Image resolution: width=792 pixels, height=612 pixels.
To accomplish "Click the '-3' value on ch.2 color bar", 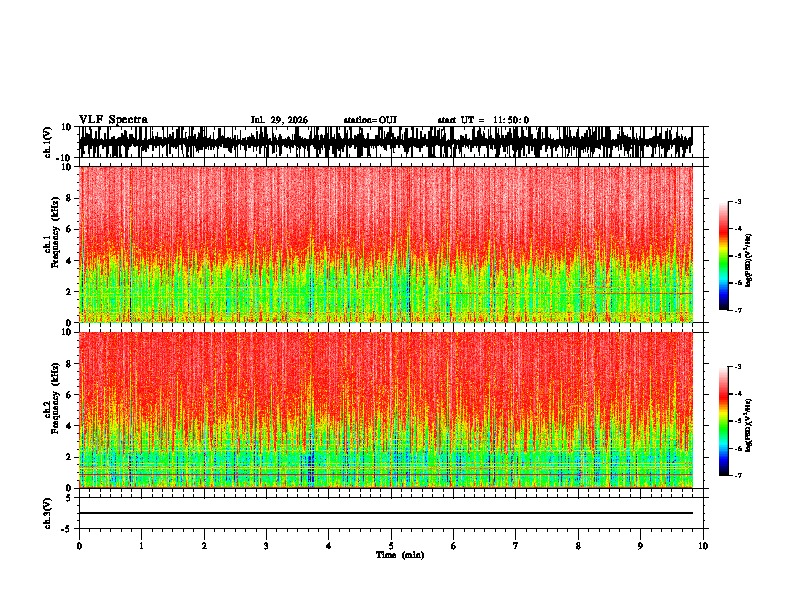I will click(x=737, y=367).
